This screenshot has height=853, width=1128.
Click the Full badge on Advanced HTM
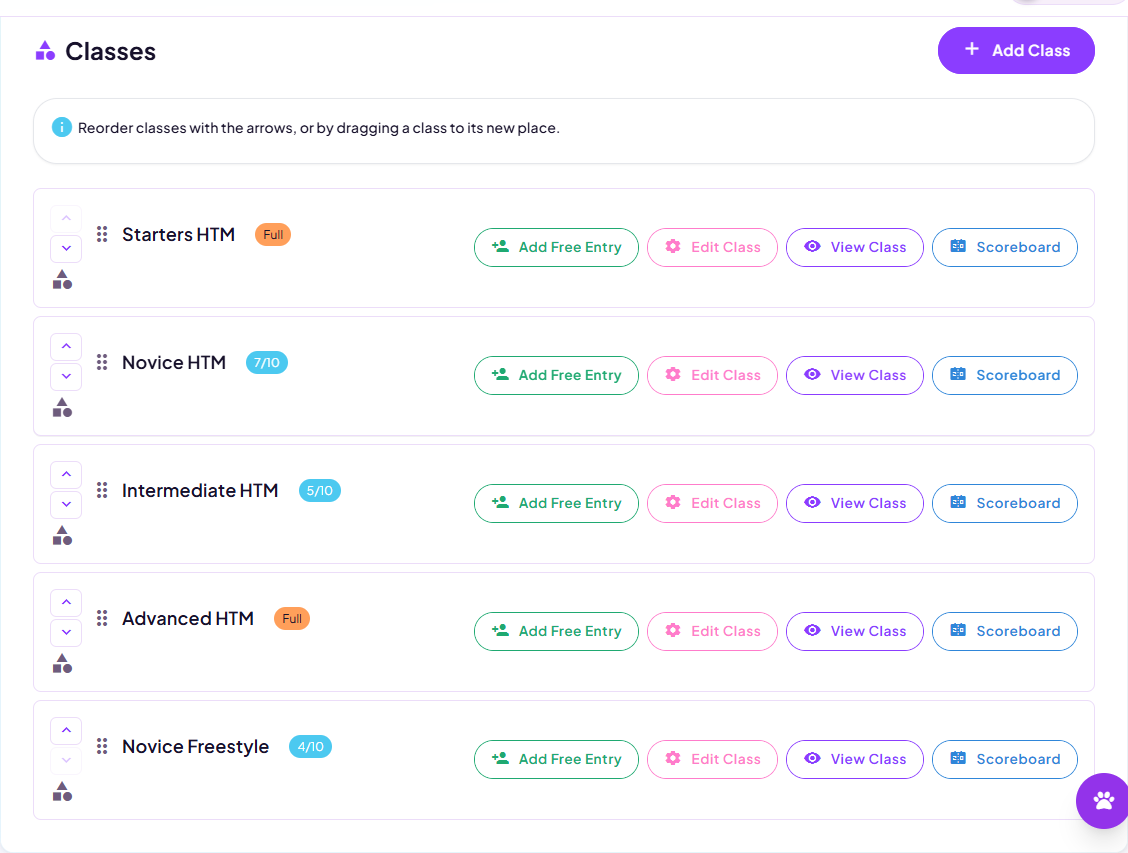pos(292,619)
